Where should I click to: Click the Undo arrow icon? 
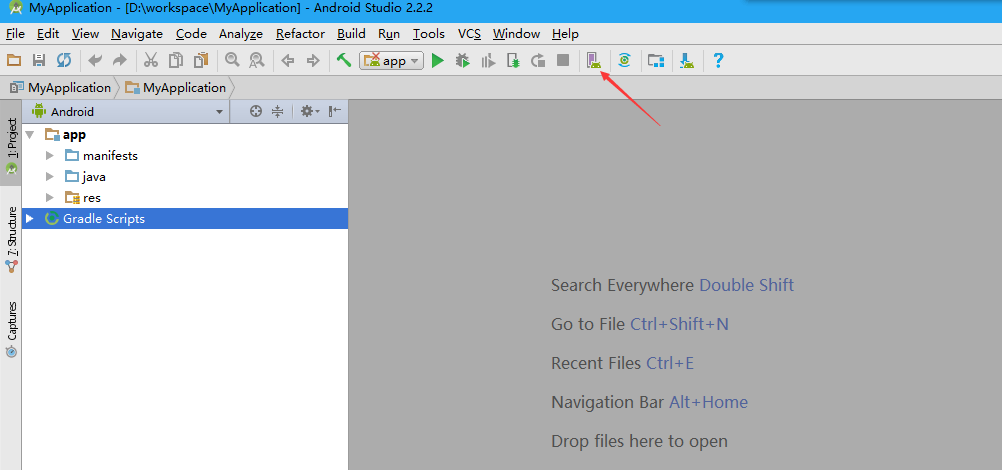point(95,61)
